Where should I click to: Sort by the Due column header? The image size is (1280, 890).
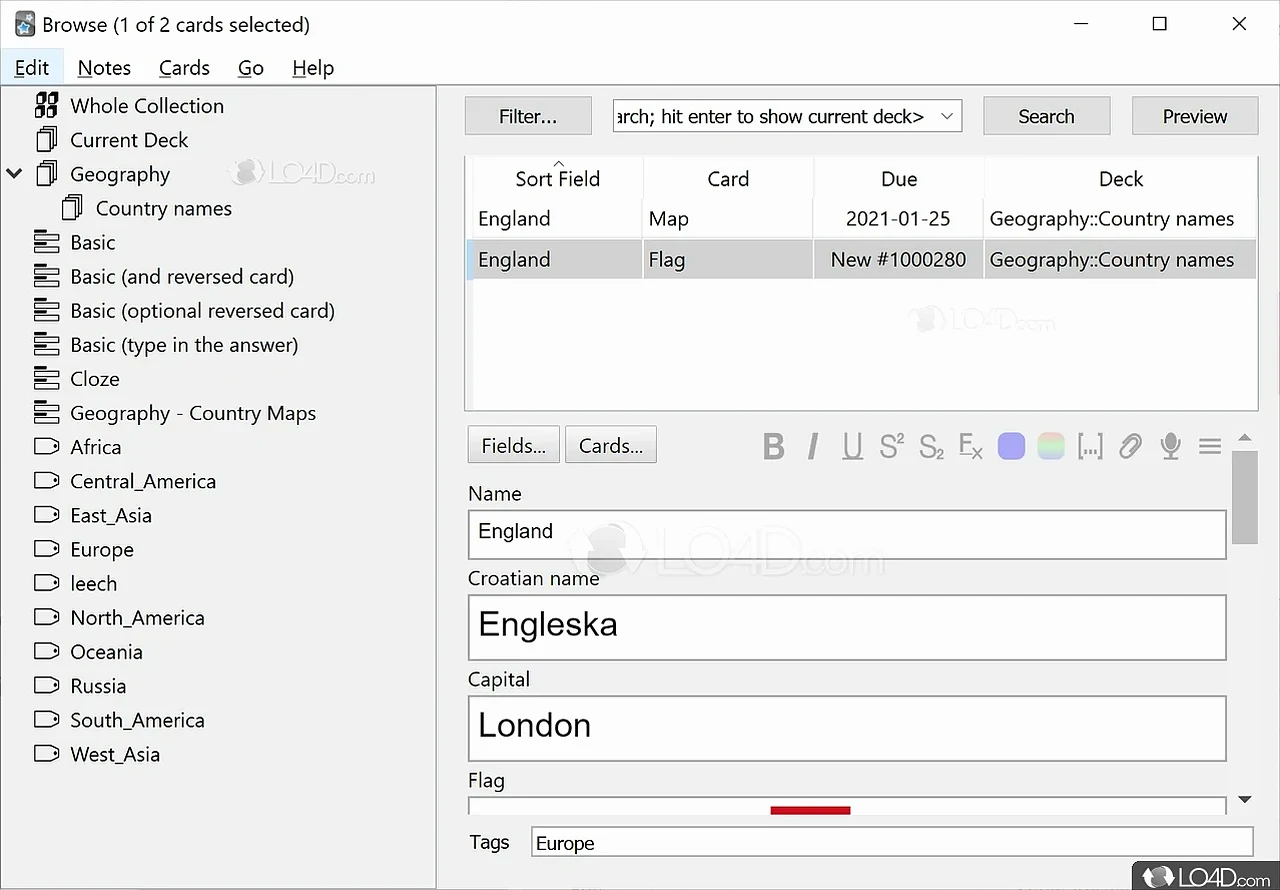pos(899,179)
